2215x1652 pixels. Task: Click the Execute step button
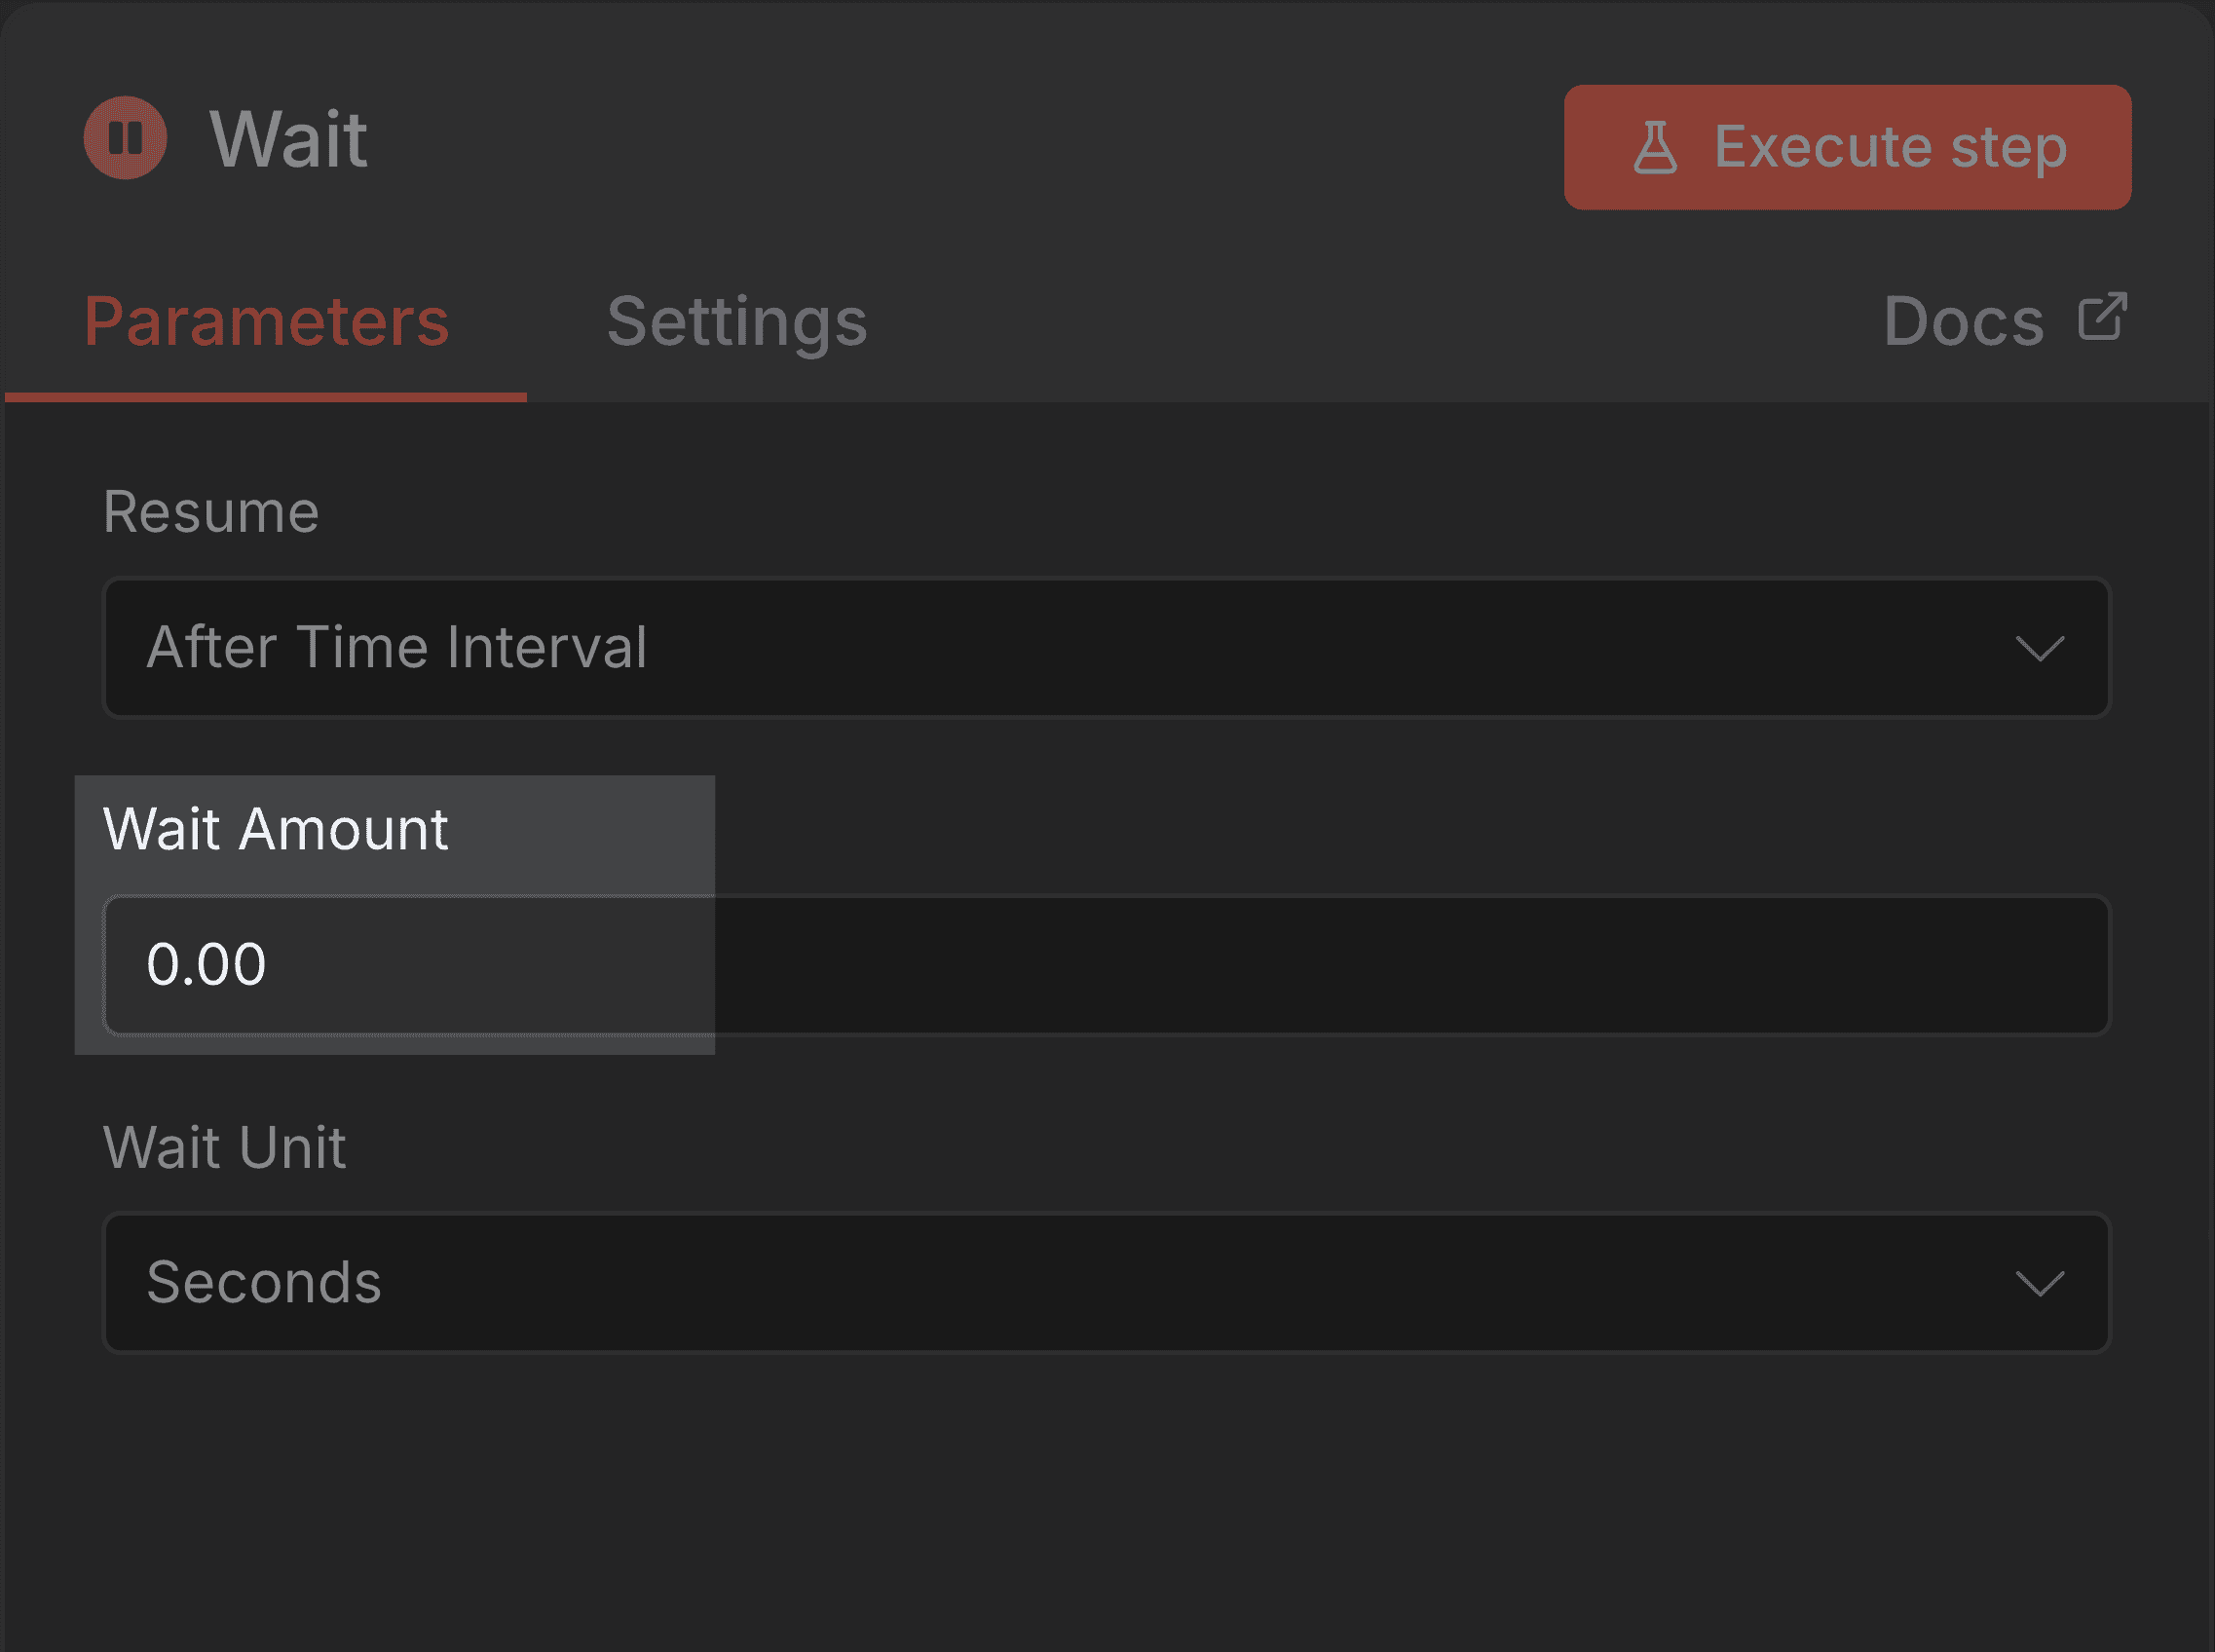1846,146
